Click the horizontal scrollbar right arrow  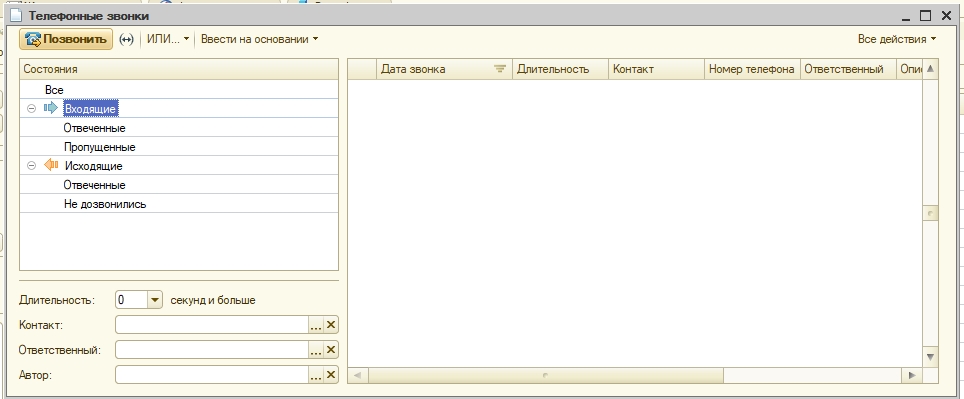tap(912, 375)
